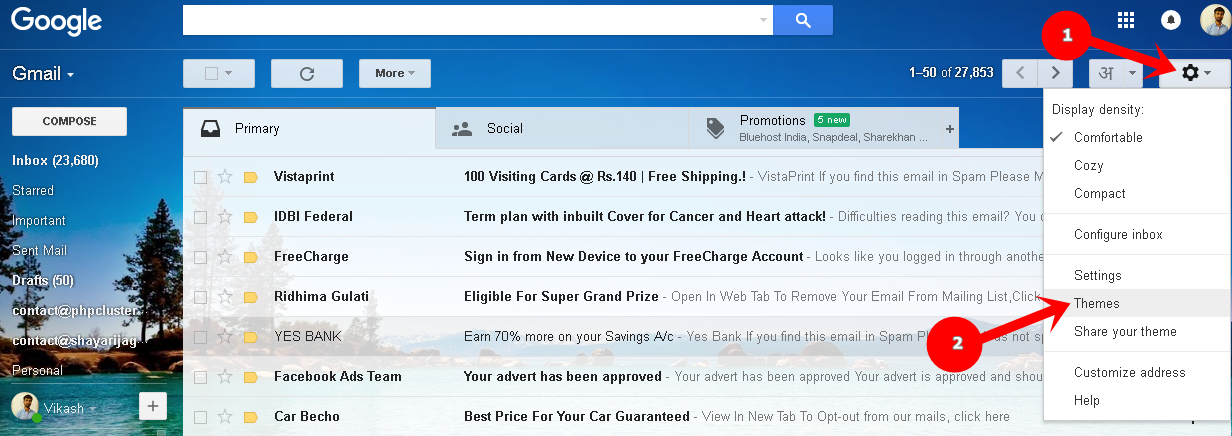The width and height of the screenshot is (1232, 436).
Task: Open Help from the gear menu
Action: tap(1086, 400)
